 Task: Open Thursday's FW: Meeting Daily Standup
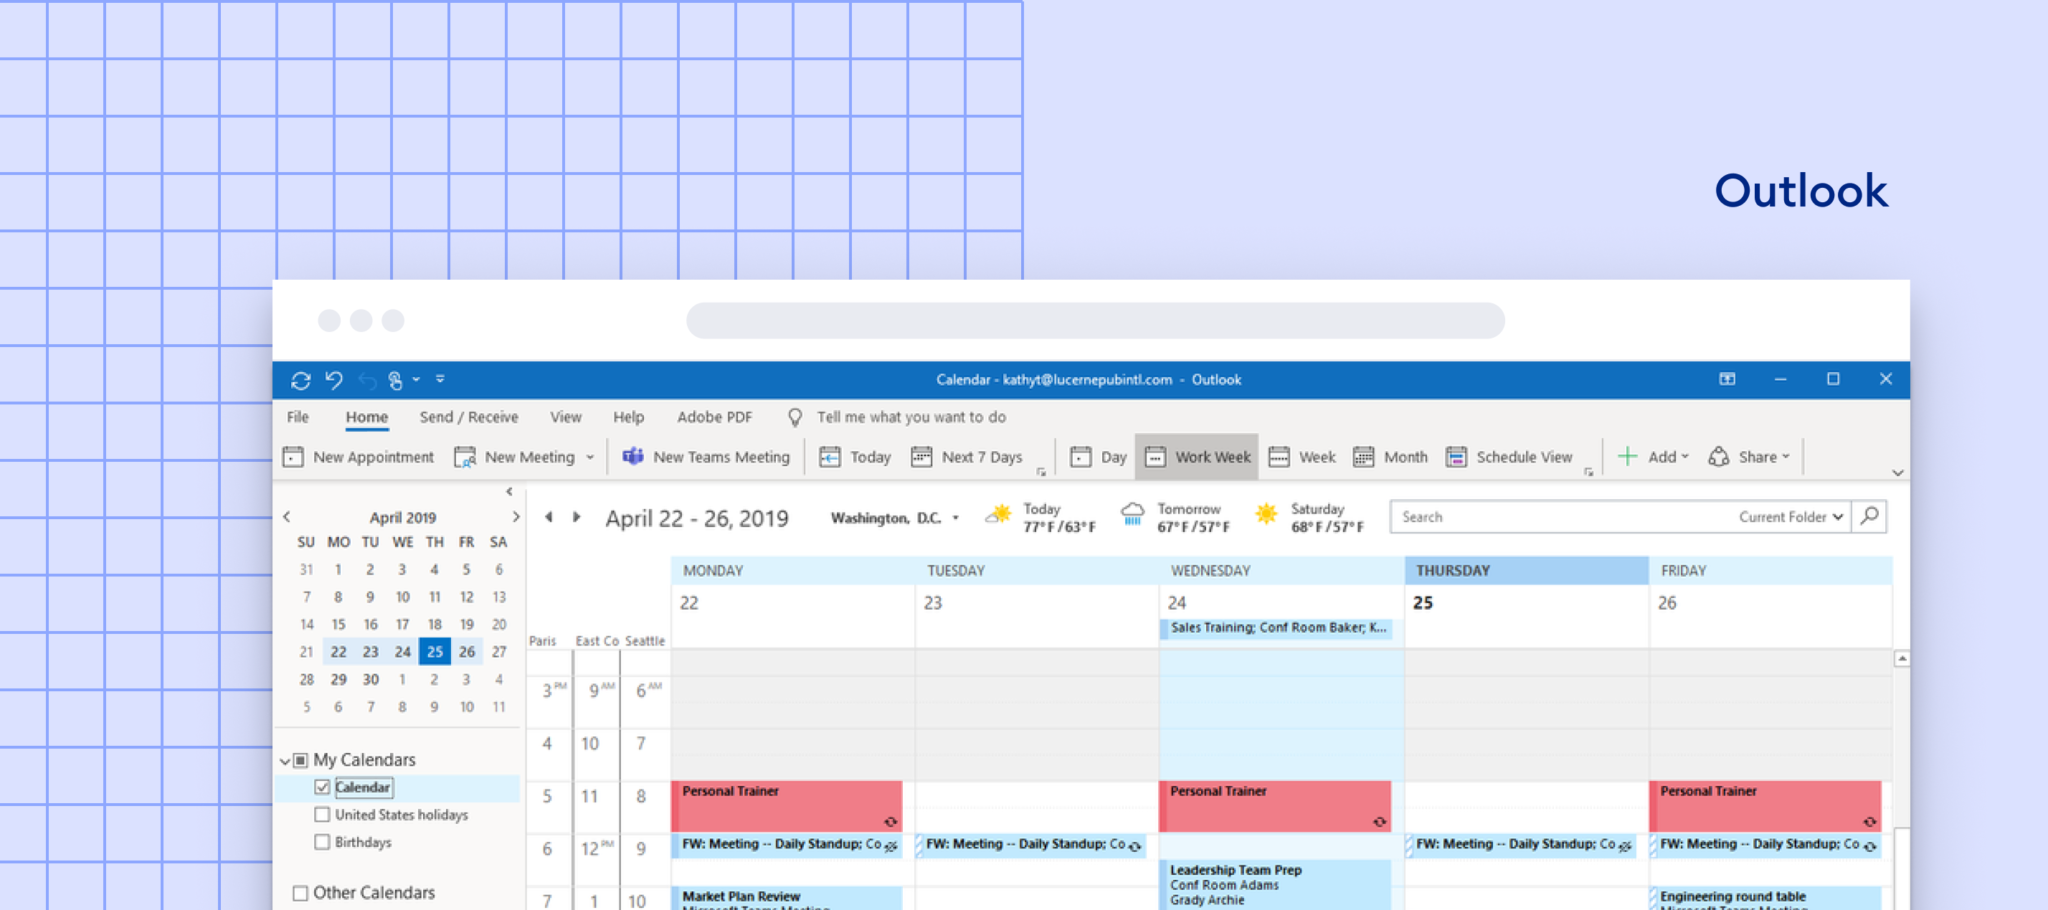tap(1521, 845)
